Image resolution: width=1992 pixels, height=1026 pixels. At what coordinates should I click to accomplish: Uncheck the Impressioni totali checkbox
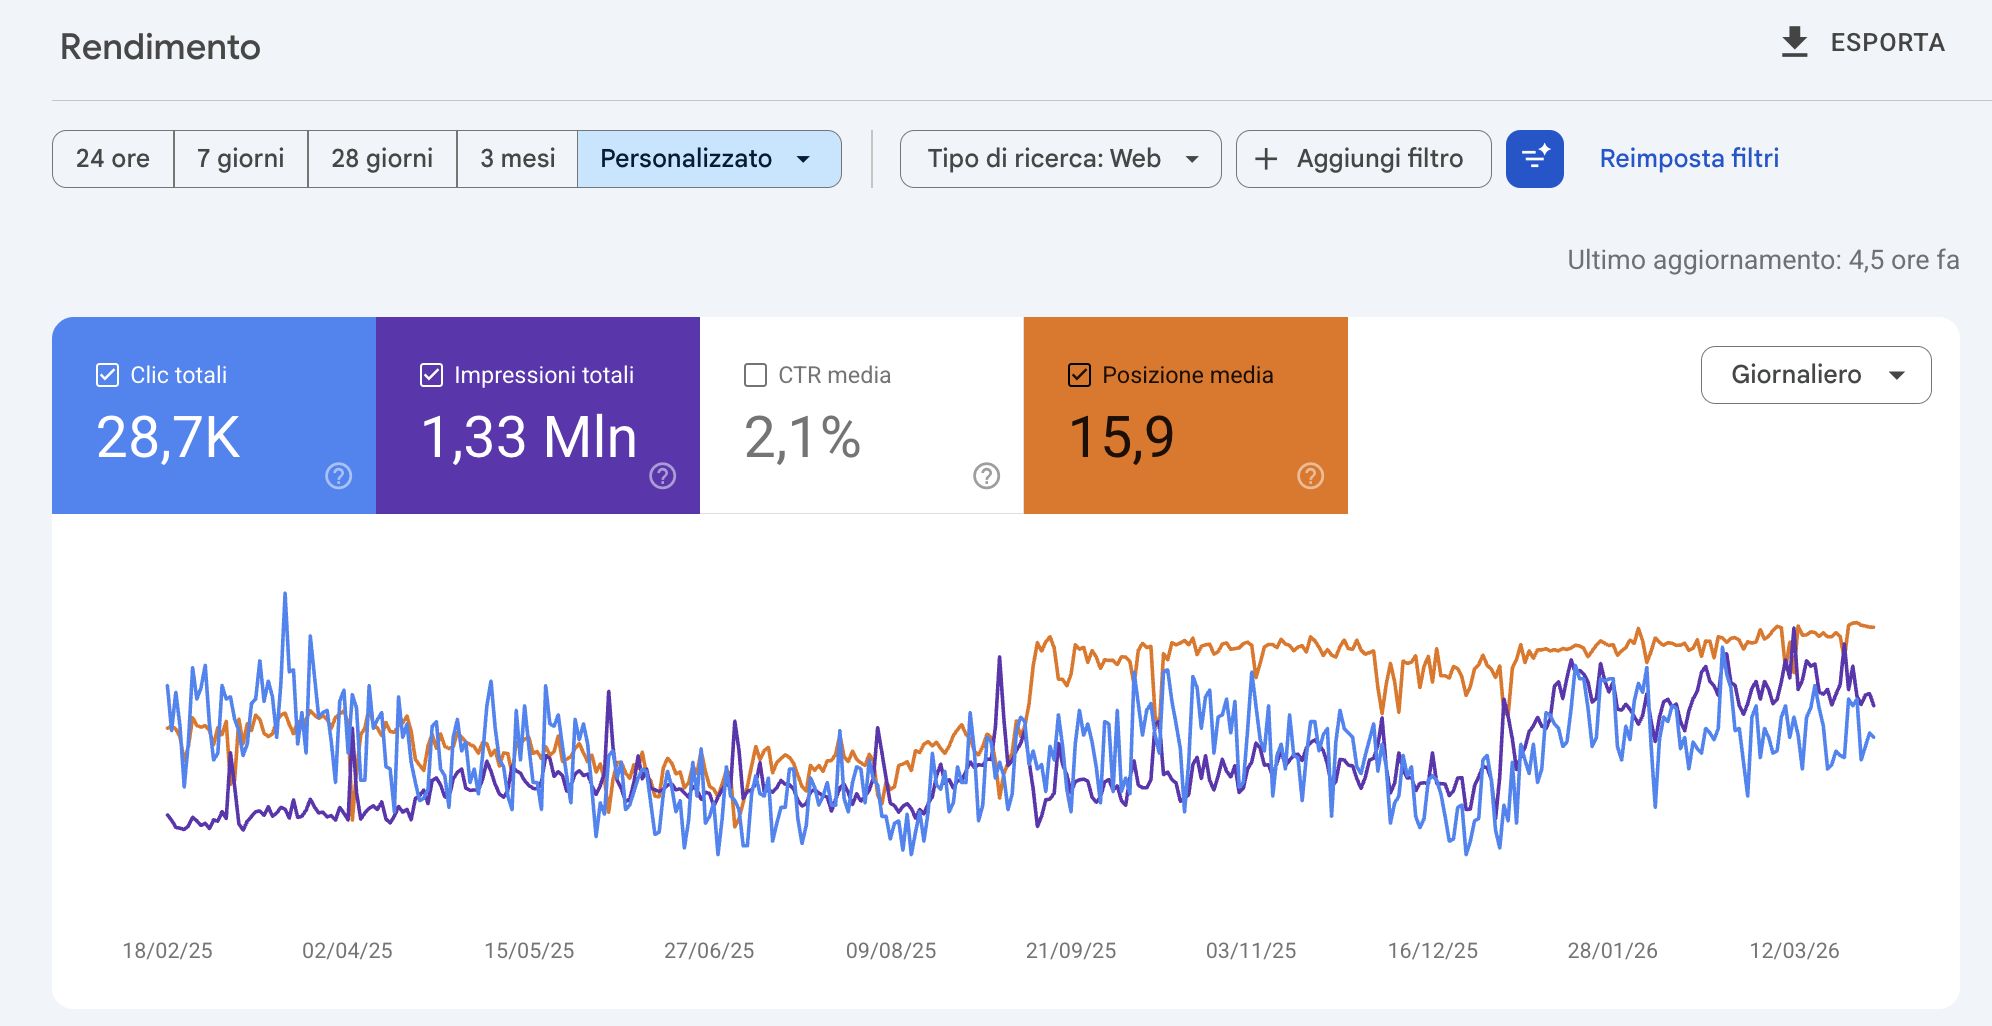tap(431, 375)
